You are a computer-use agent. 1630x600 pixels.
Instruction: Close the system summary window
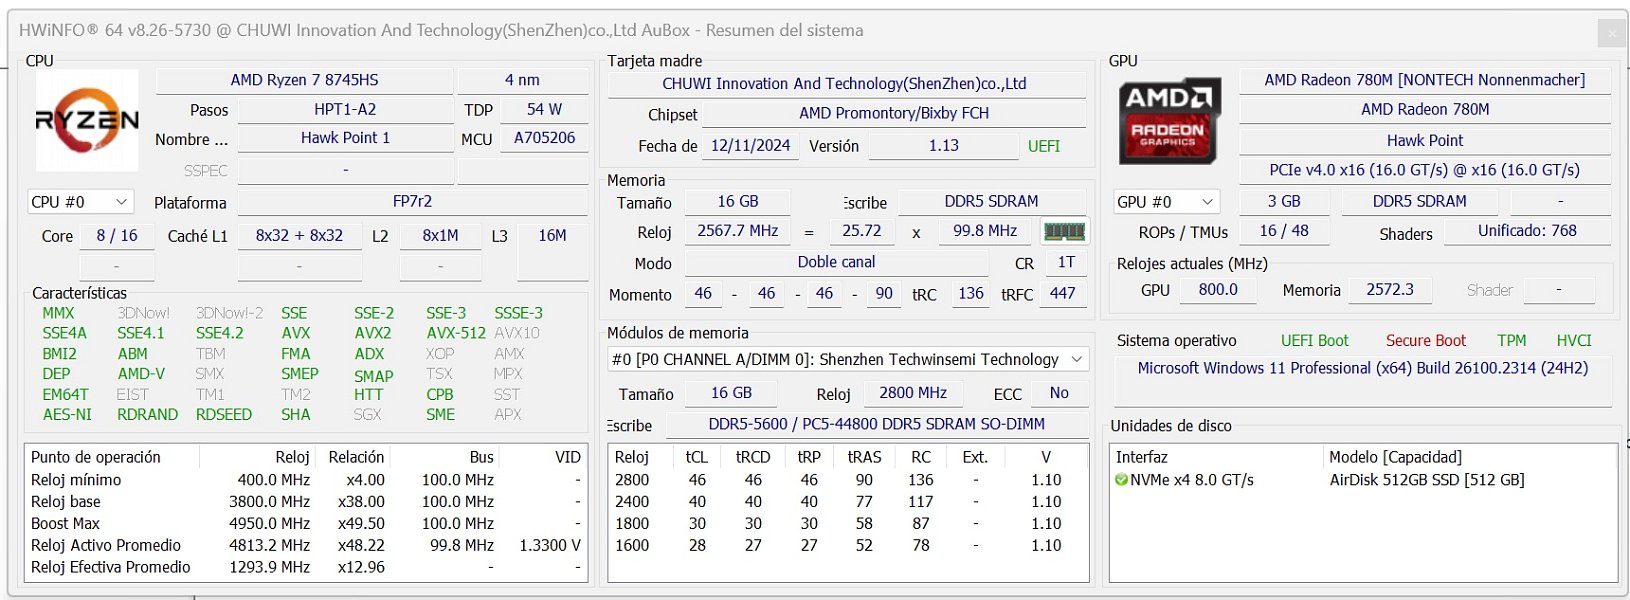click(x=1611, y=33)
